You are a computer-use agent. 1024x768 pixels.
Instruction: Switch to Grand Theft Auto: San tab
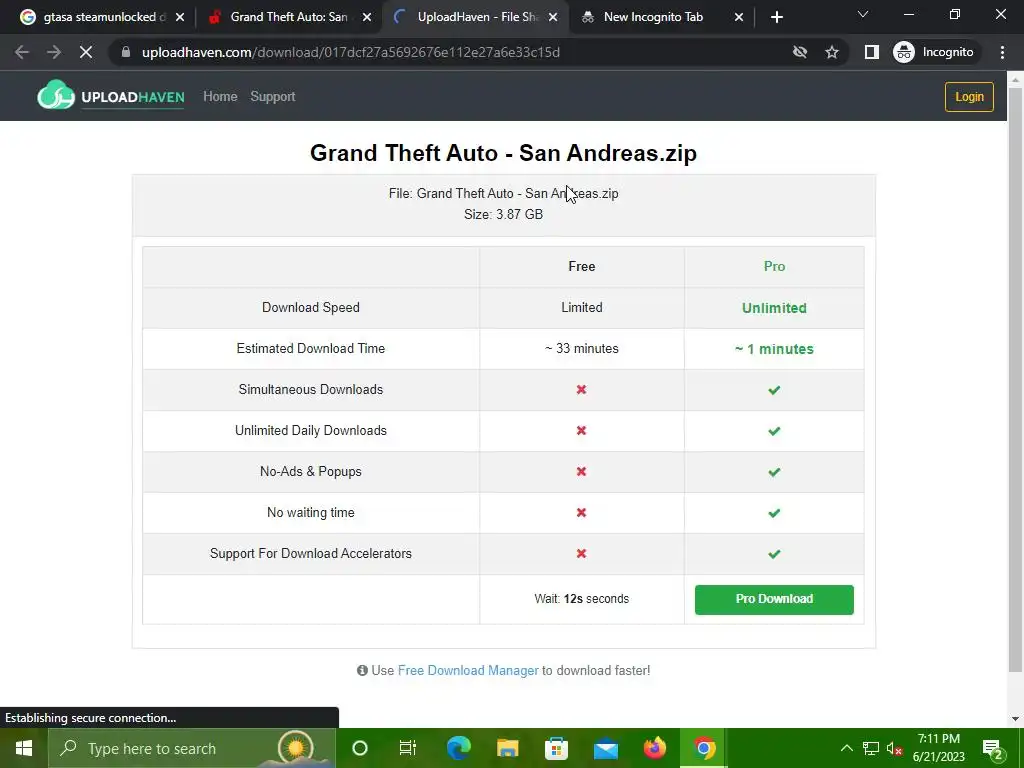(x=289, y=17)
